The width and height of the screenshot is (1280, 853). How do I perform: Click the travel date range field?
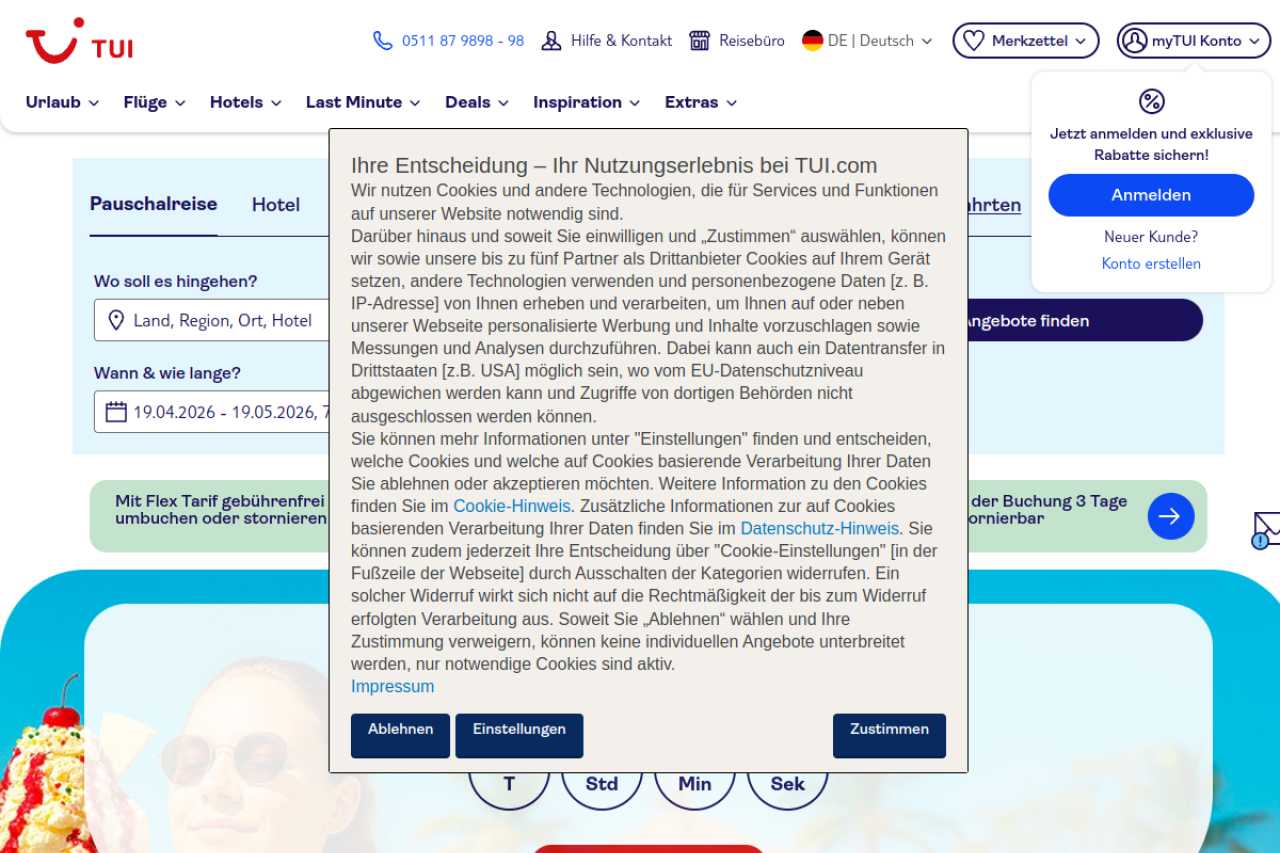213,412
